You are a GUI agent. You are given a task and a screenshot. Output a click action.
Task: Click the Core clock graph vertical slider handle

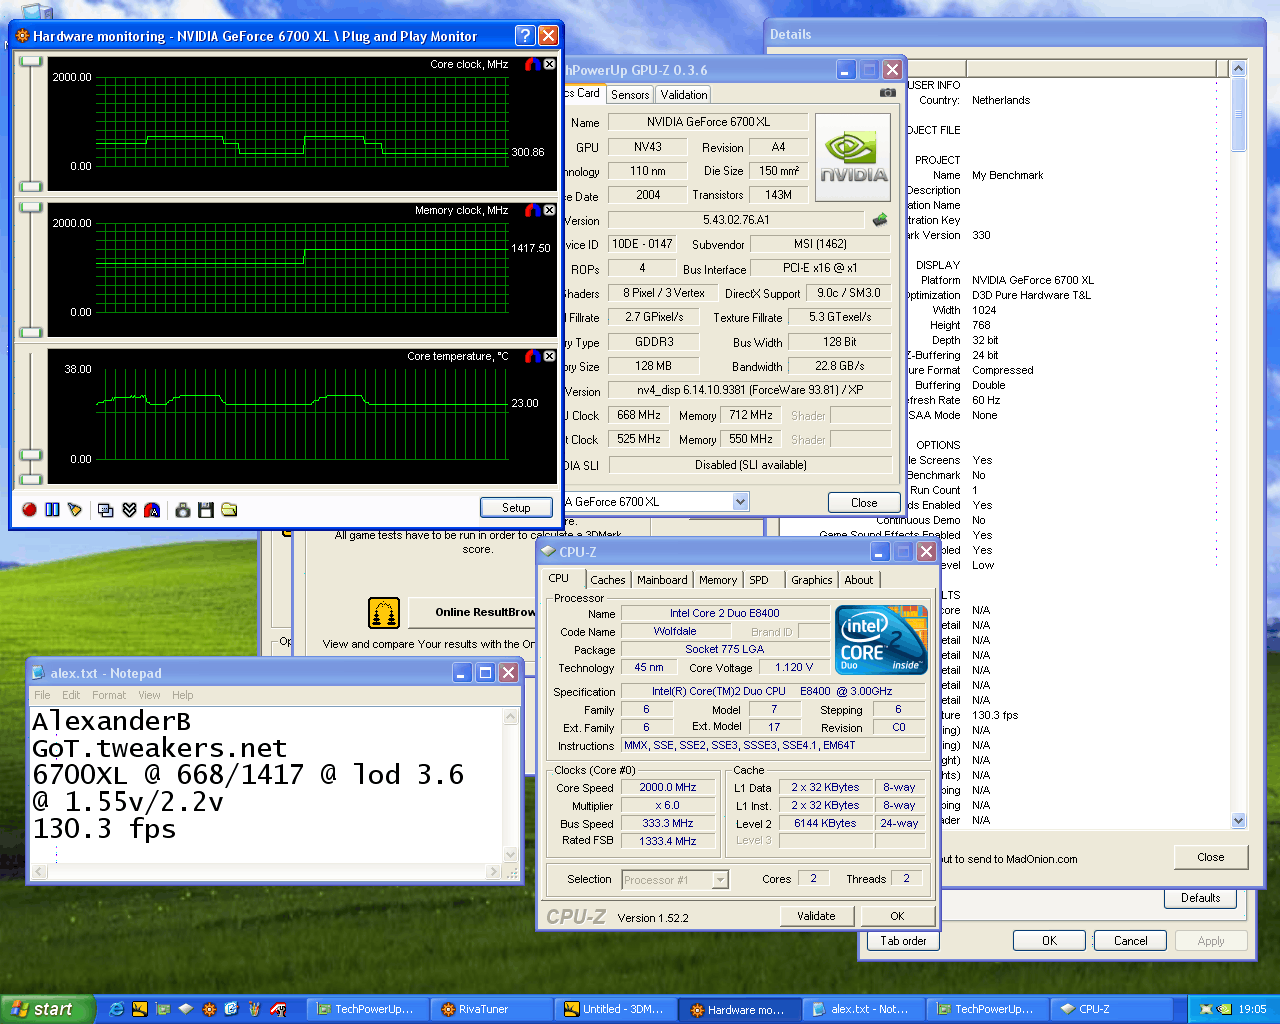coord(31,62)
